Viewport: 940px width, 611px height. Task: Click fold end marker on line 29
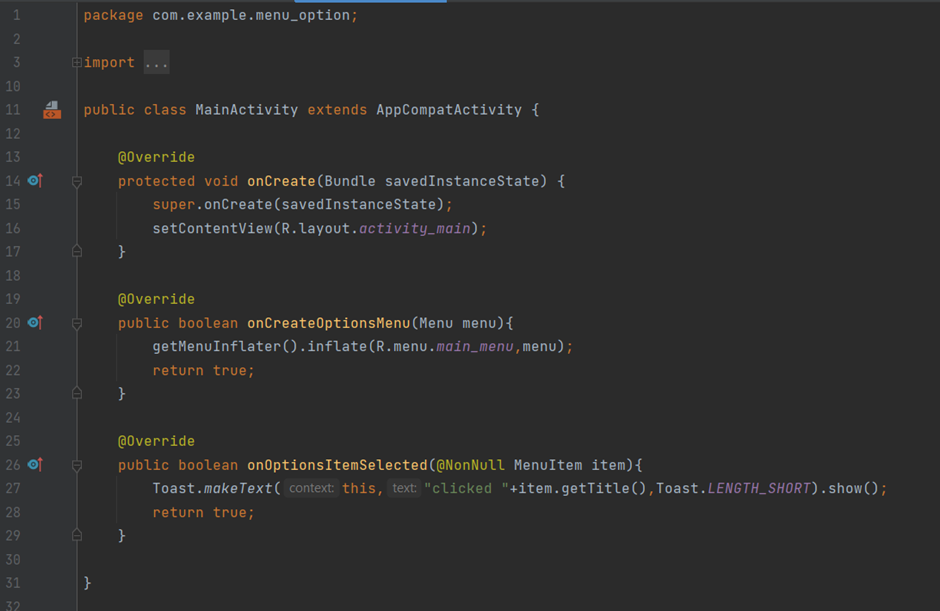pos(77,536)
